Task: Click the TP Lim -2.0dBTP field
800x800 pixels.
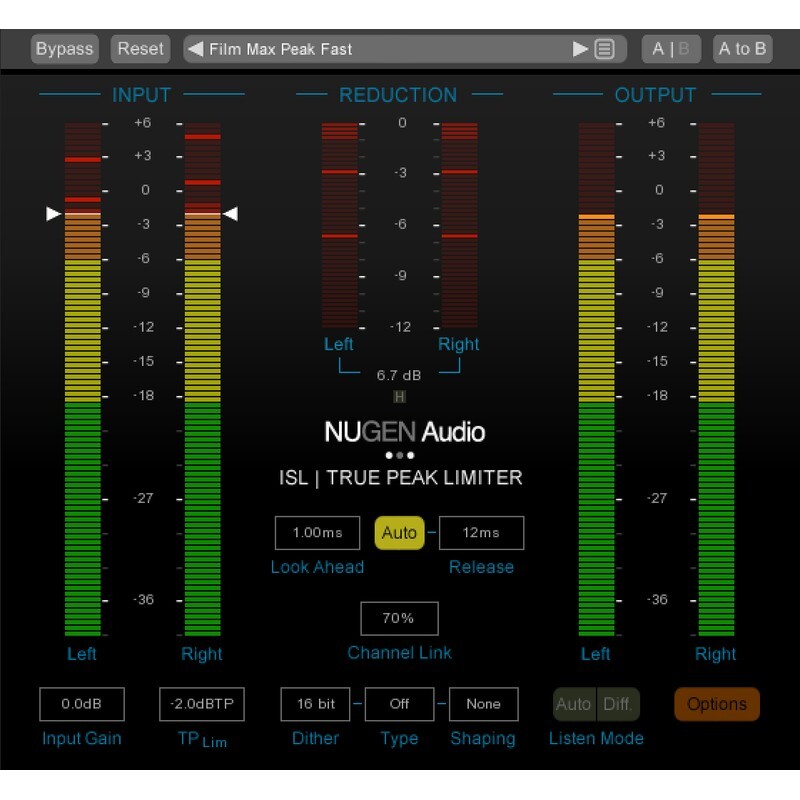Action: tap(202, 704)
